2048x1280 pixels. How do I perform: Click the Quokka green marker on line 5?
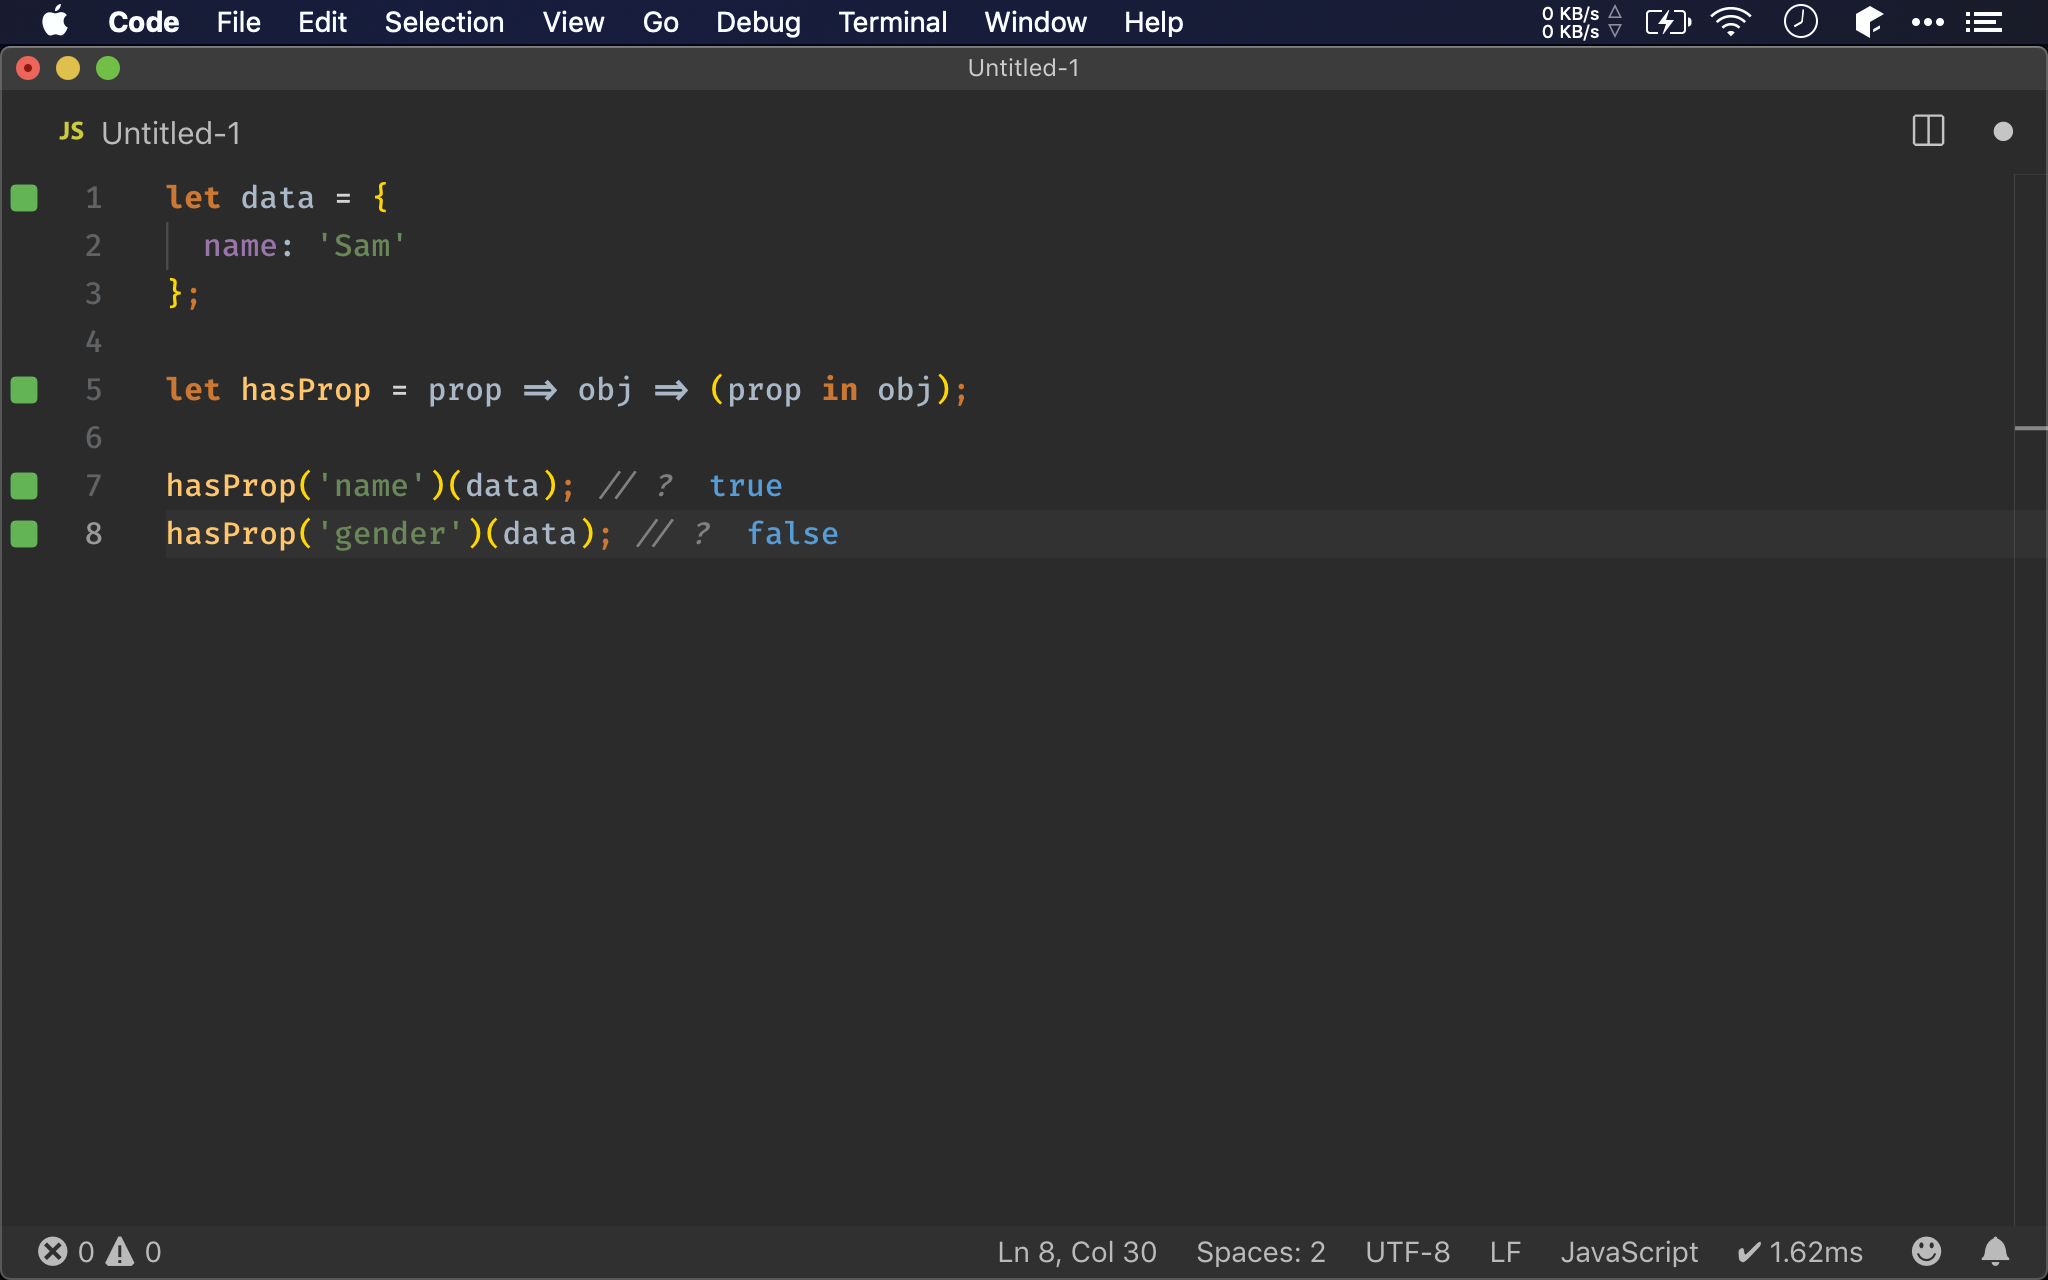click(24, 390)
